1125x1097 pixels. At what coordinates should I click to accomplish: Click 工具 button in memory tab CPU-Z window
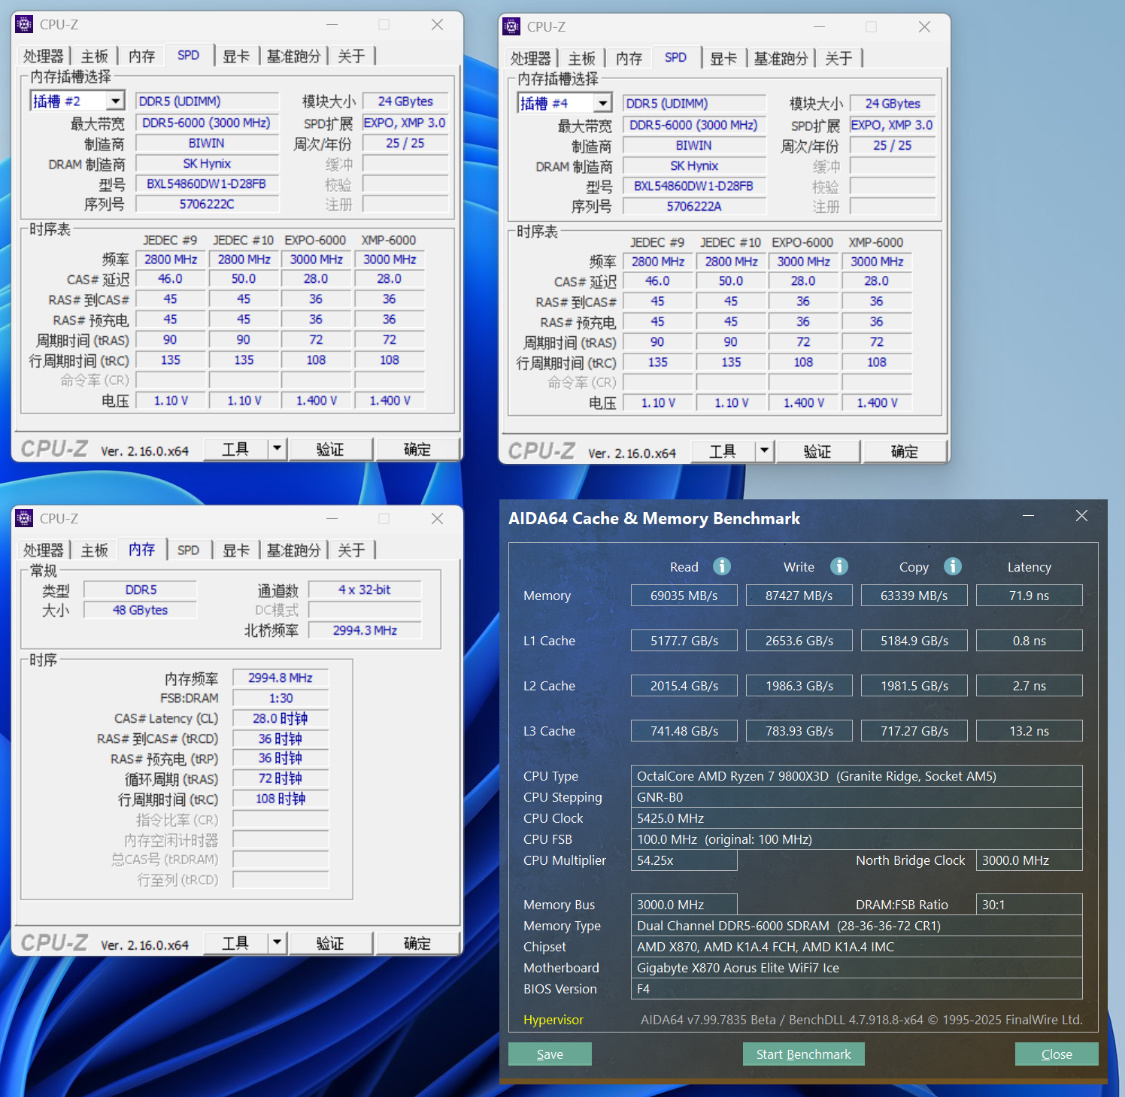[x=236, y=943]
